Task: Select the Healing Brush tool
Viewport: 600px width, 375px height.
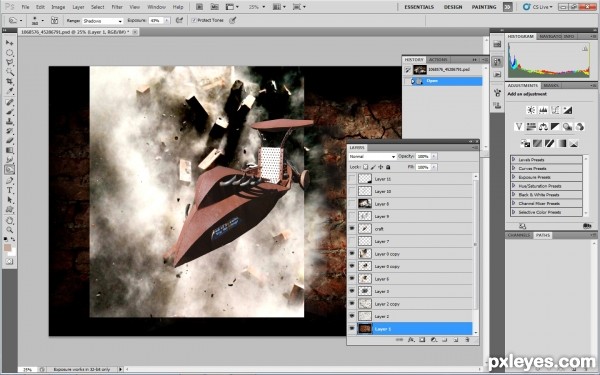Action: pyautogui.click(x=10, y=103)
